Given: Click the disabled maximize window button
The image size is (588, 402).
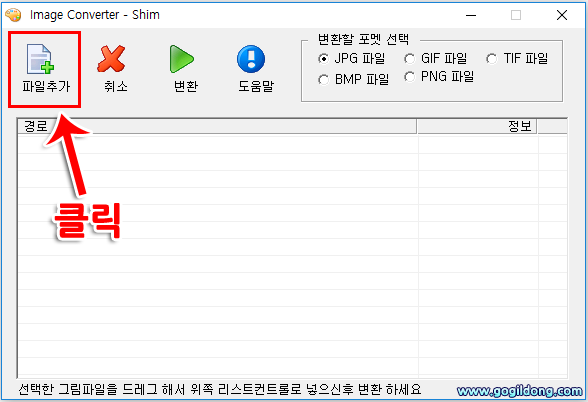Looking at the screenshot, I should [516, 15].
